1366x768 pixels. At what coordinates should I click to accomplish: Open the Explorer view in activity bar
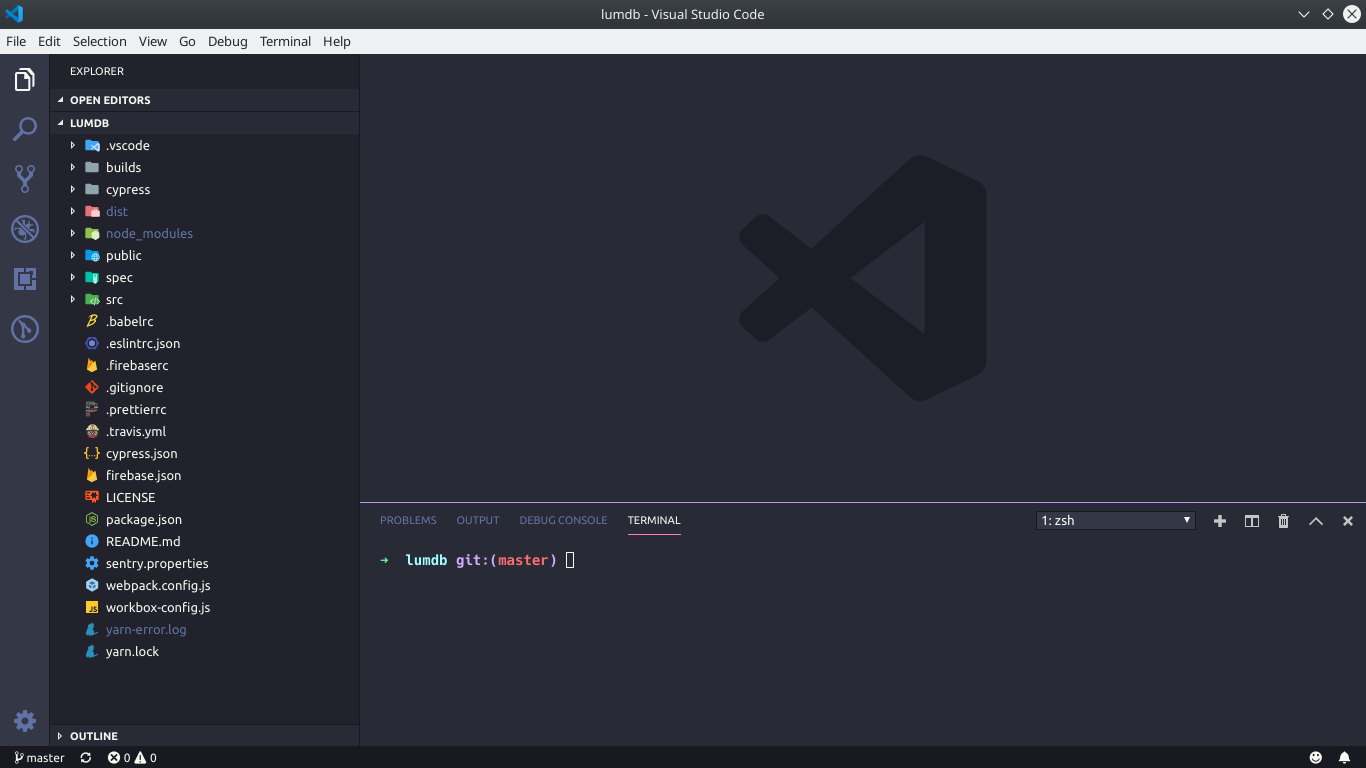coord(25,80)
